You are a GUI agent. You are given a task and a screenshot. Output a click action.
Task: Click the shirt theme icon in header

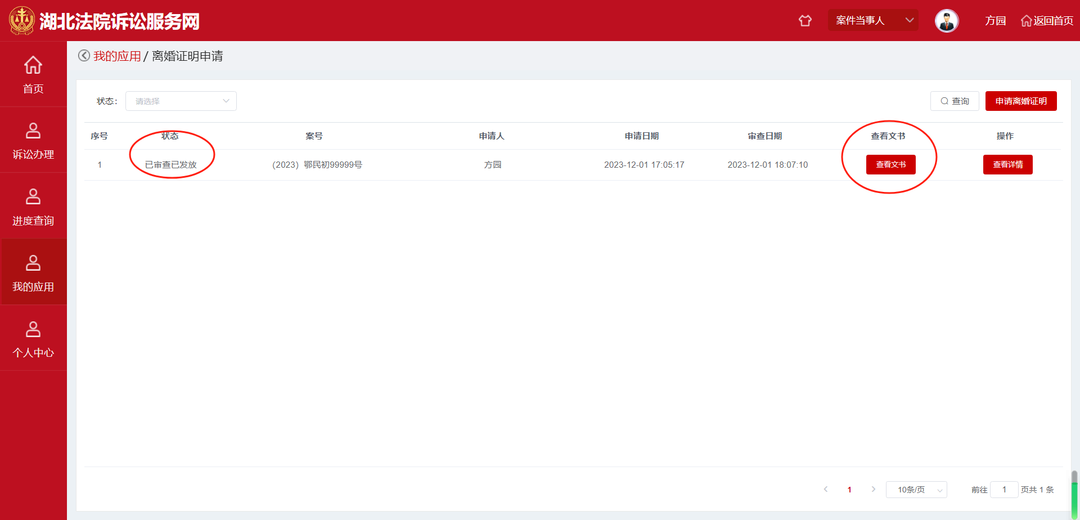pyautogui.click(x=805, y=21)
